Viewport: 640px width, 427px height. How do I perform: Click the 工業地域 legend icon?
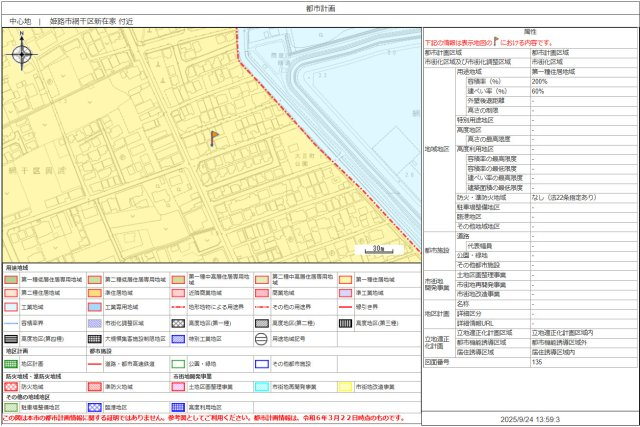pos(11,309)
